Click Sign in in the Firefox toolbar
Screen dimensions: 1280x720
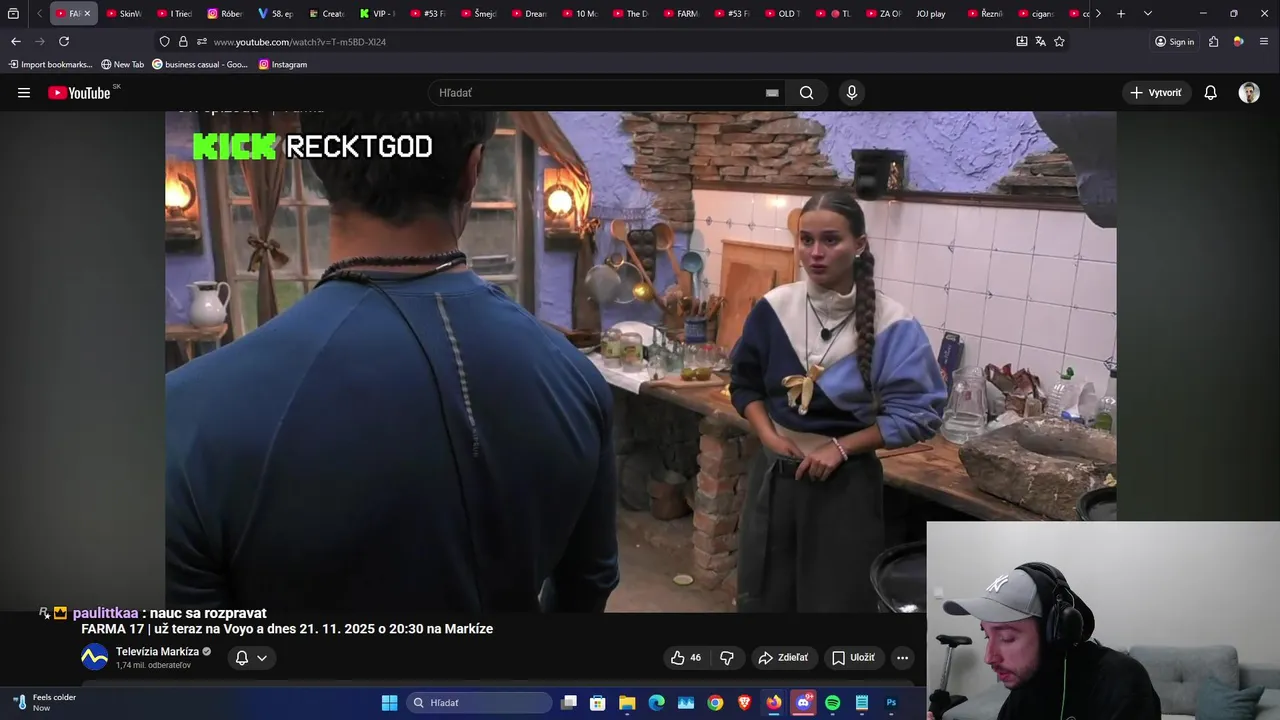[1175, 41]
